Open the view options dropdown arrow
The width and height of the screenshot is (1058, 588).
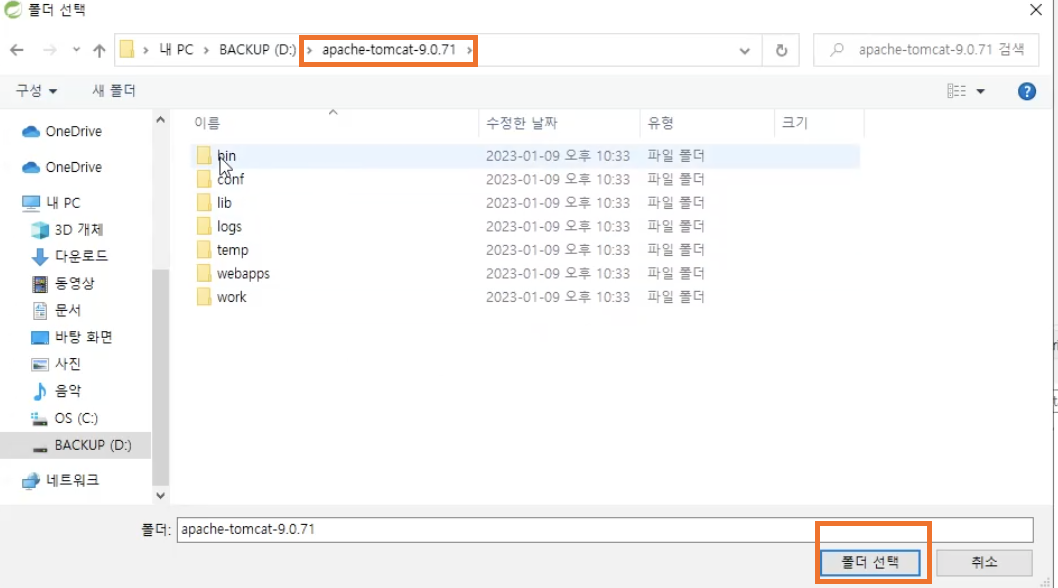click(x=980, y=91)
